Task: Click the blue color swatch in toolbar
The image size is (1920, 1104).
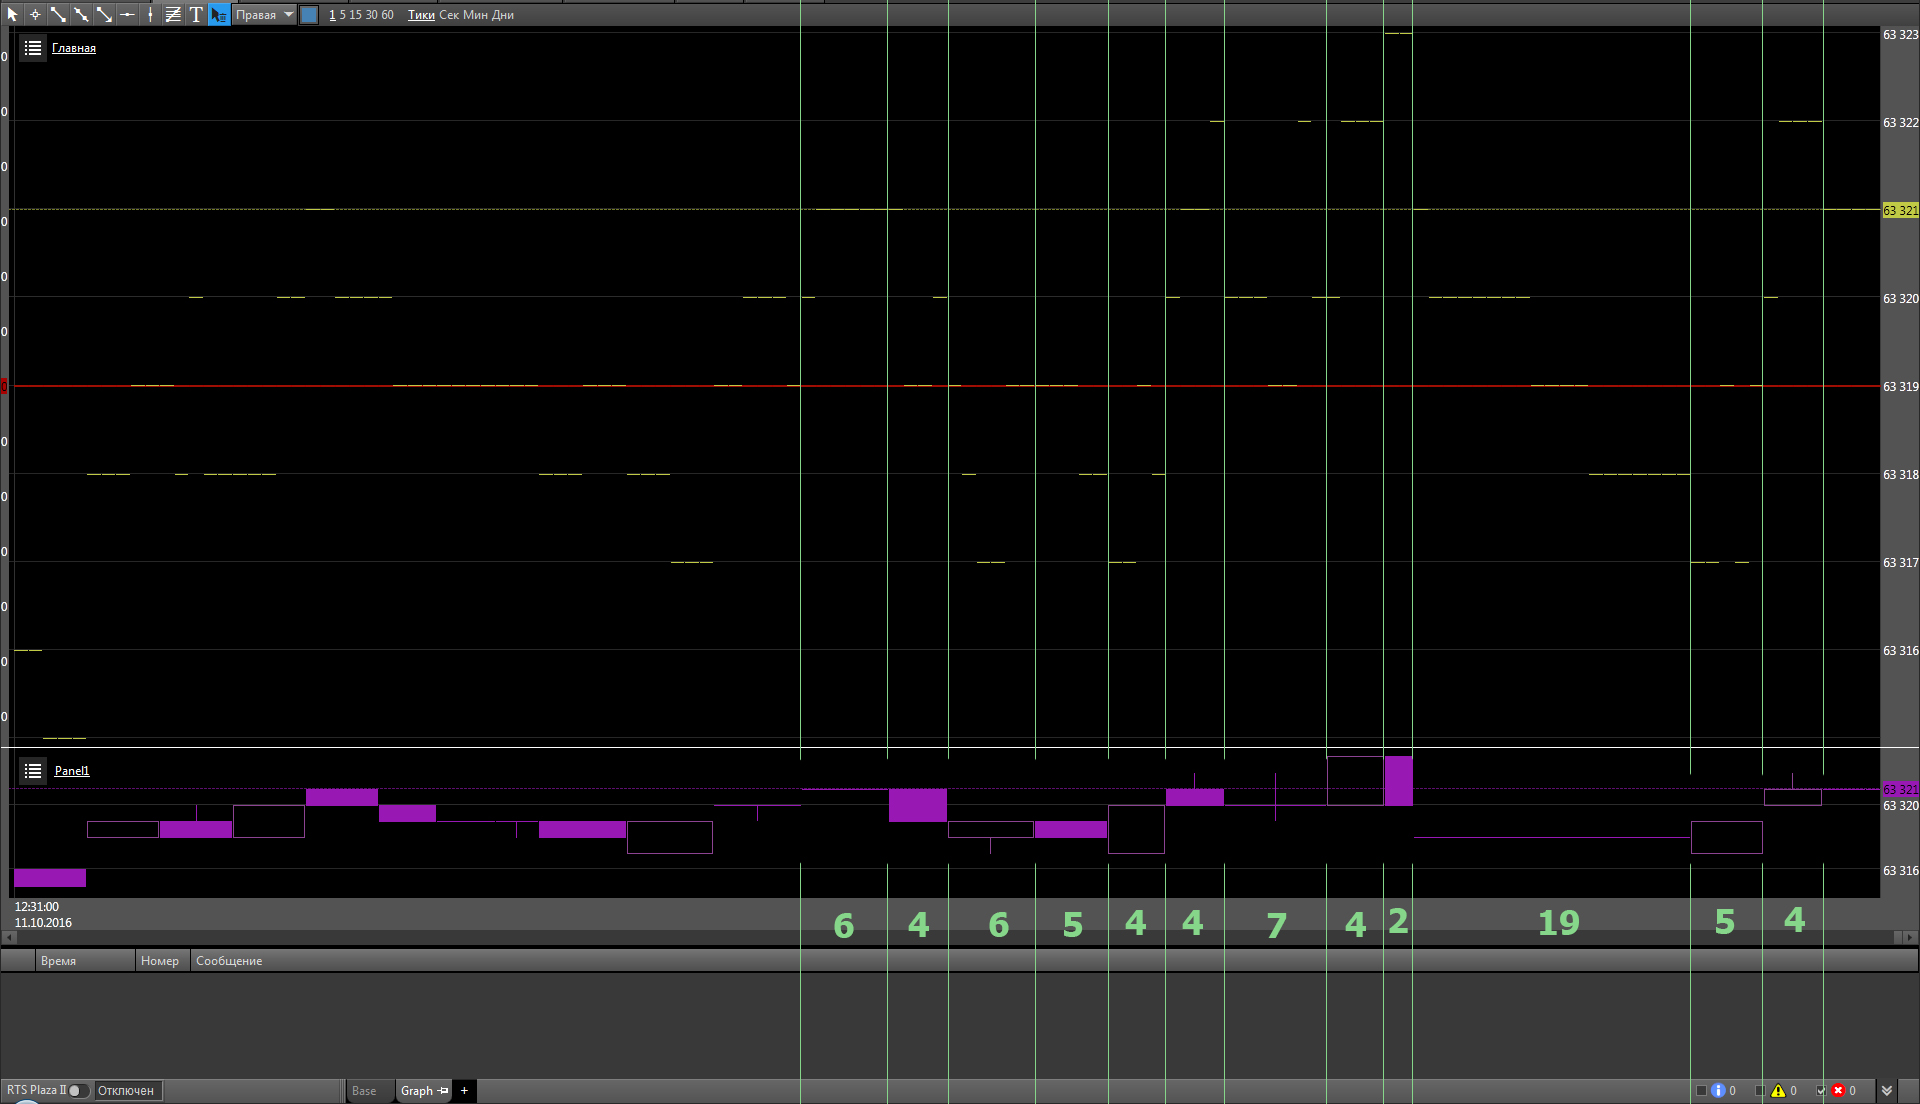Action: (309, 14)
